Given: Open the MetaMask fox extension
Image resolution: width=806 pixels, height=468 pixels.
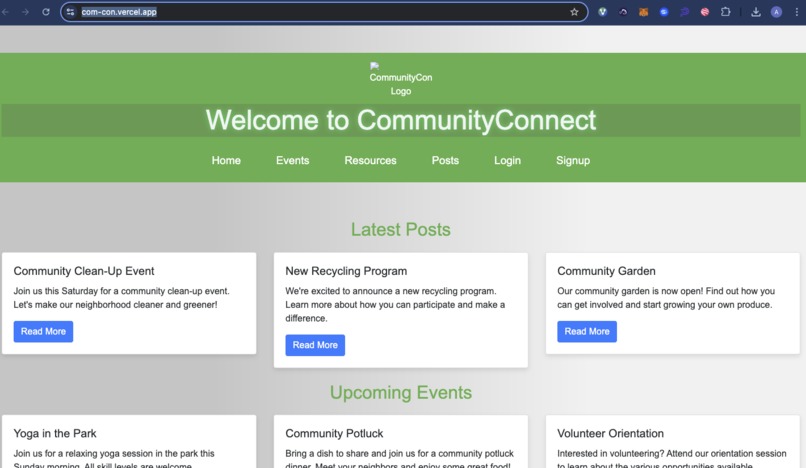Looking at the screenshot, I should 643,12.
